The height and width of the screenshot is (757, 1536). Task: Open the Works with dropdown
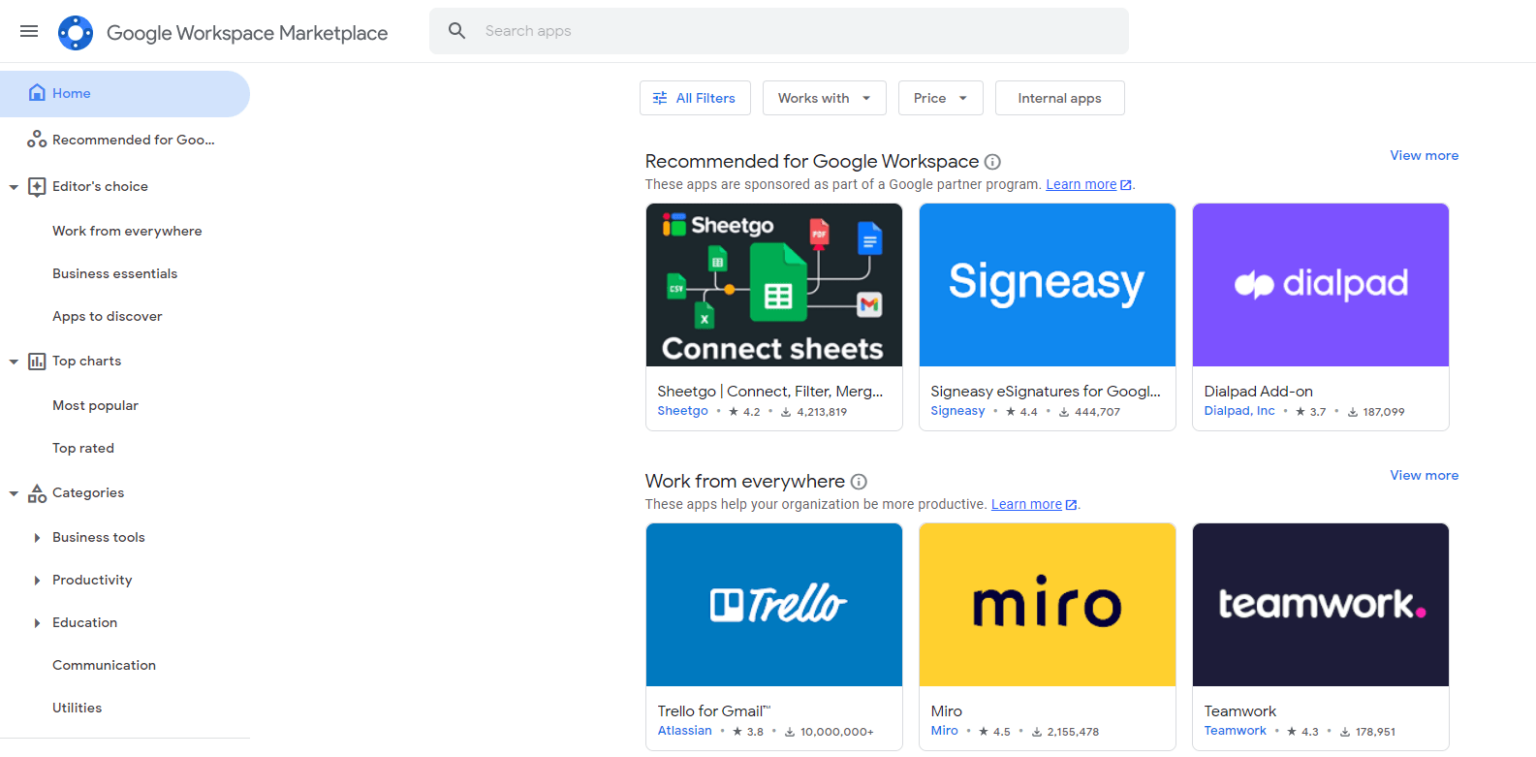(x=823, y=98)
